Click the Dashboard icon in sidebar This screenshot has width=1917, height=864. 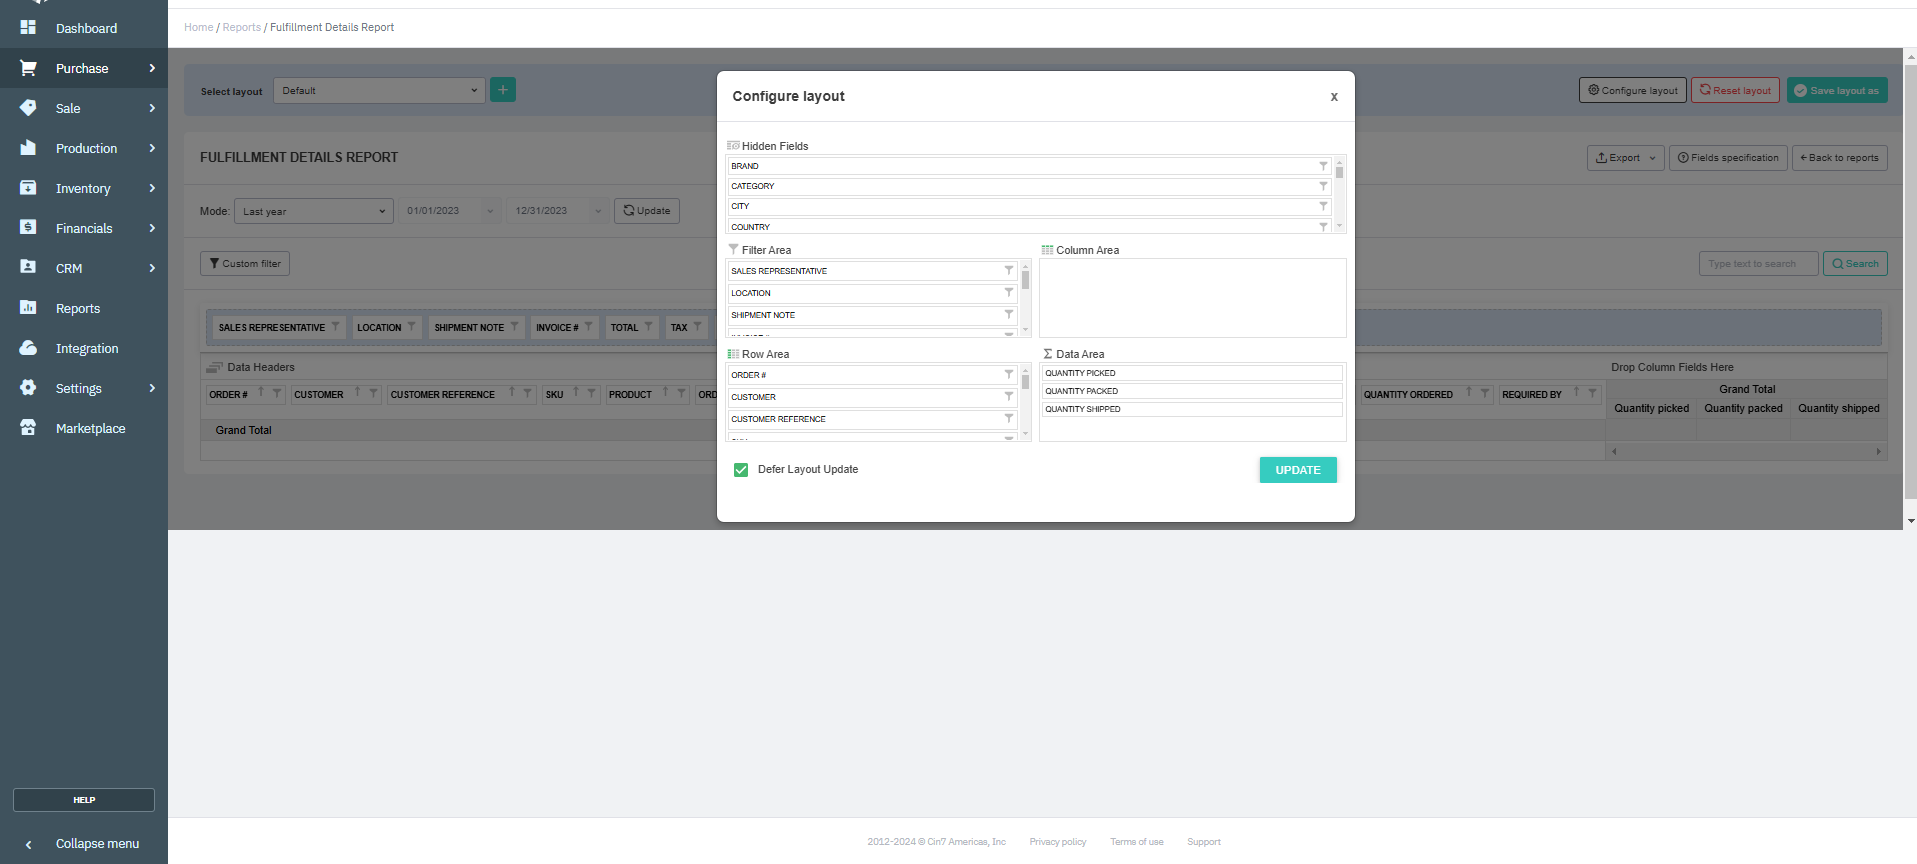[28, 27]
